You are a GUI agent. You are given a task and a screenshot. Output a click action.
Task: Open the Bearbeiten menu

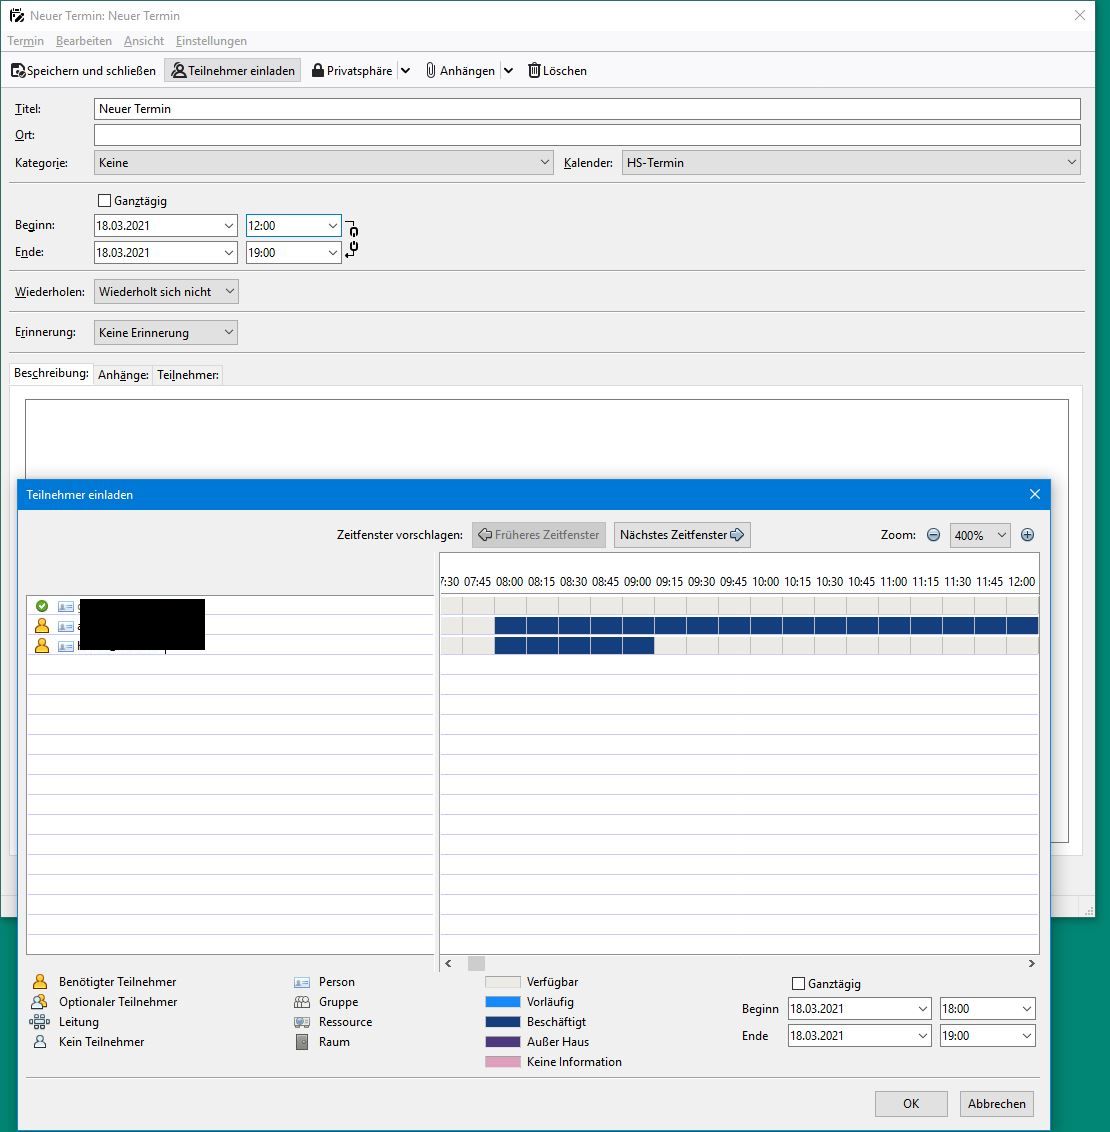pos(84,41)
